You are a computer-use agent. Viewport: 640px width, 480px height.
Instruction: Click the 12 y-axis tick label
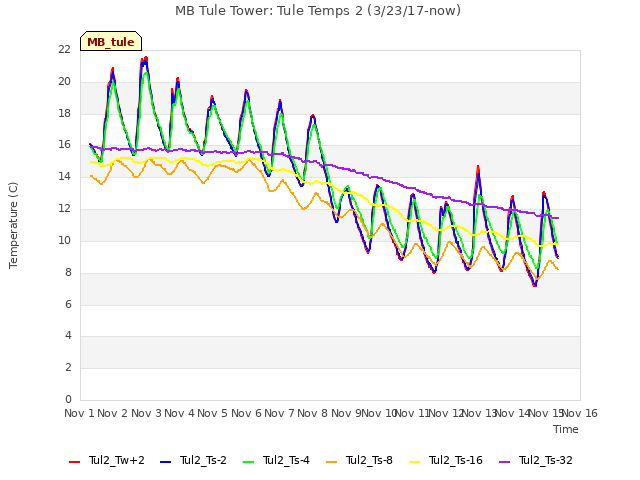pyautogui.click(x=64, y=209)
